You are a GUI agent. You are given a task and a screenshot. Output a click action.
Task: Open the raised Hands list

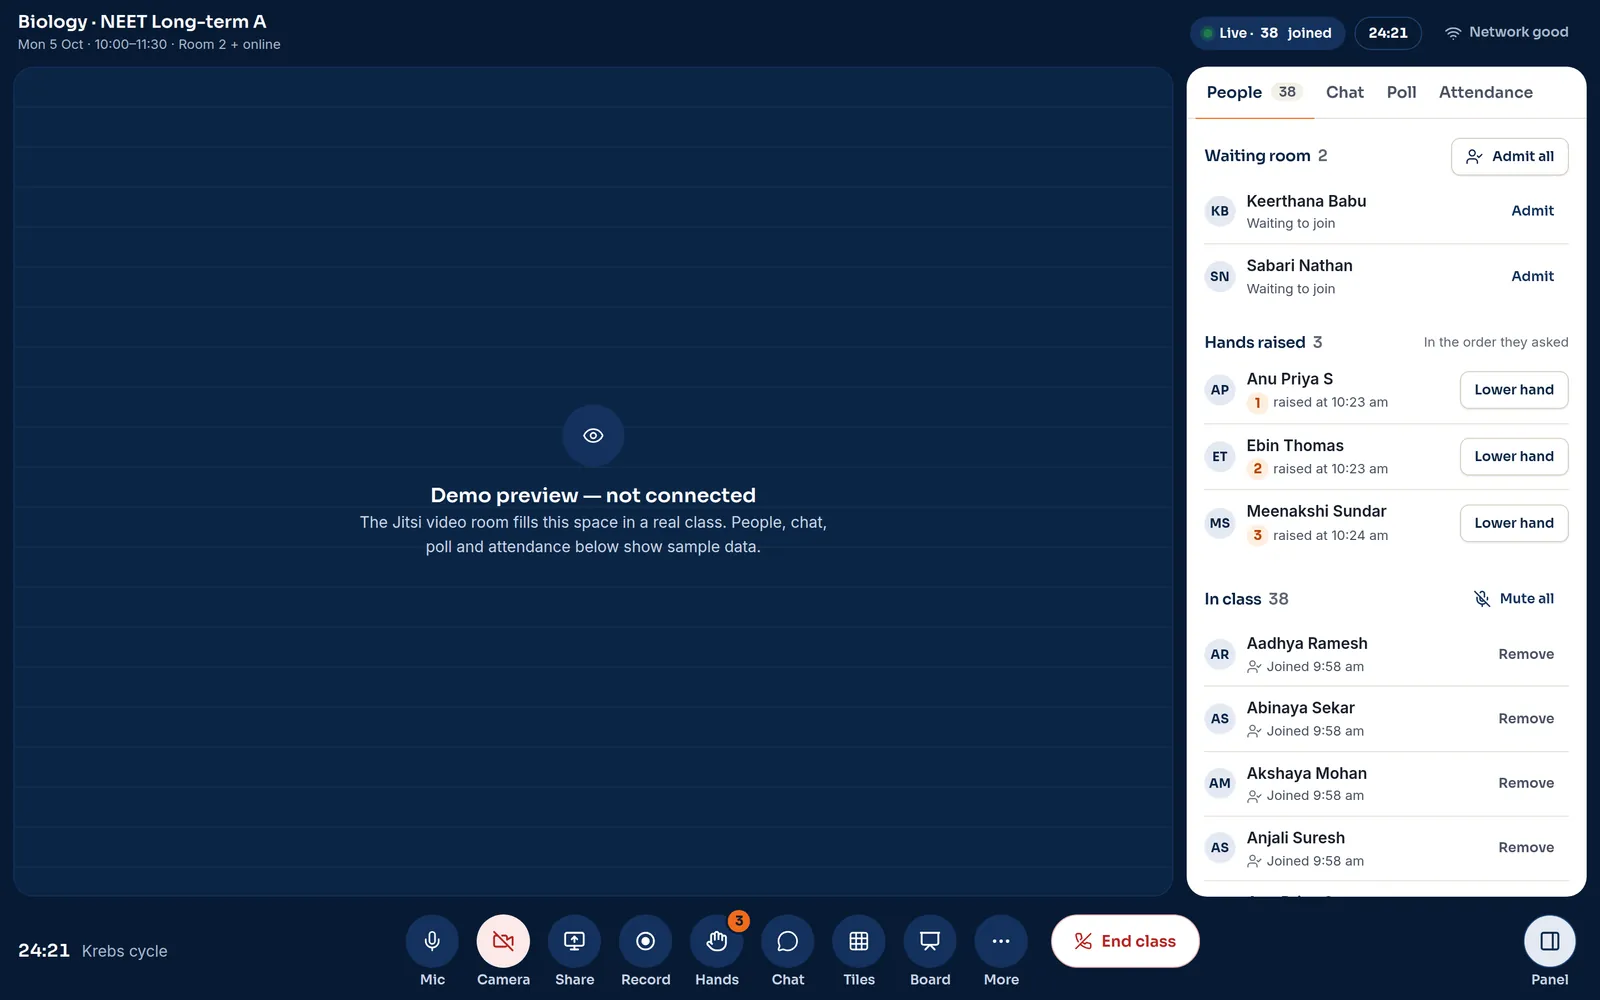pos(717,941)
